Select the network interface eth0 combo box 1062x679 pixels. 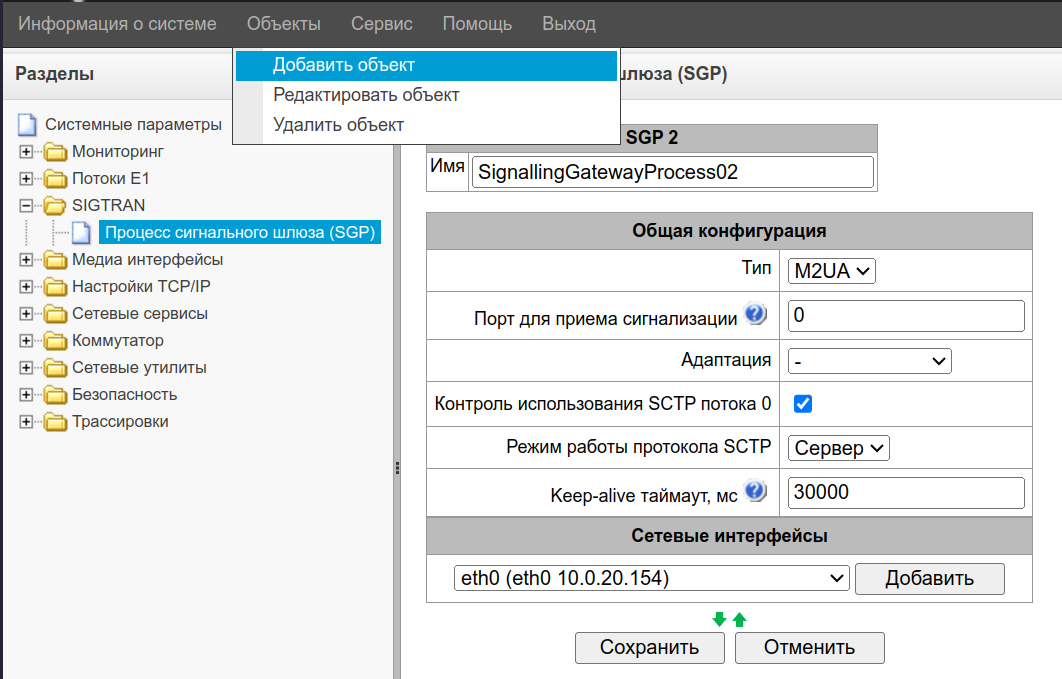(650, 578)
